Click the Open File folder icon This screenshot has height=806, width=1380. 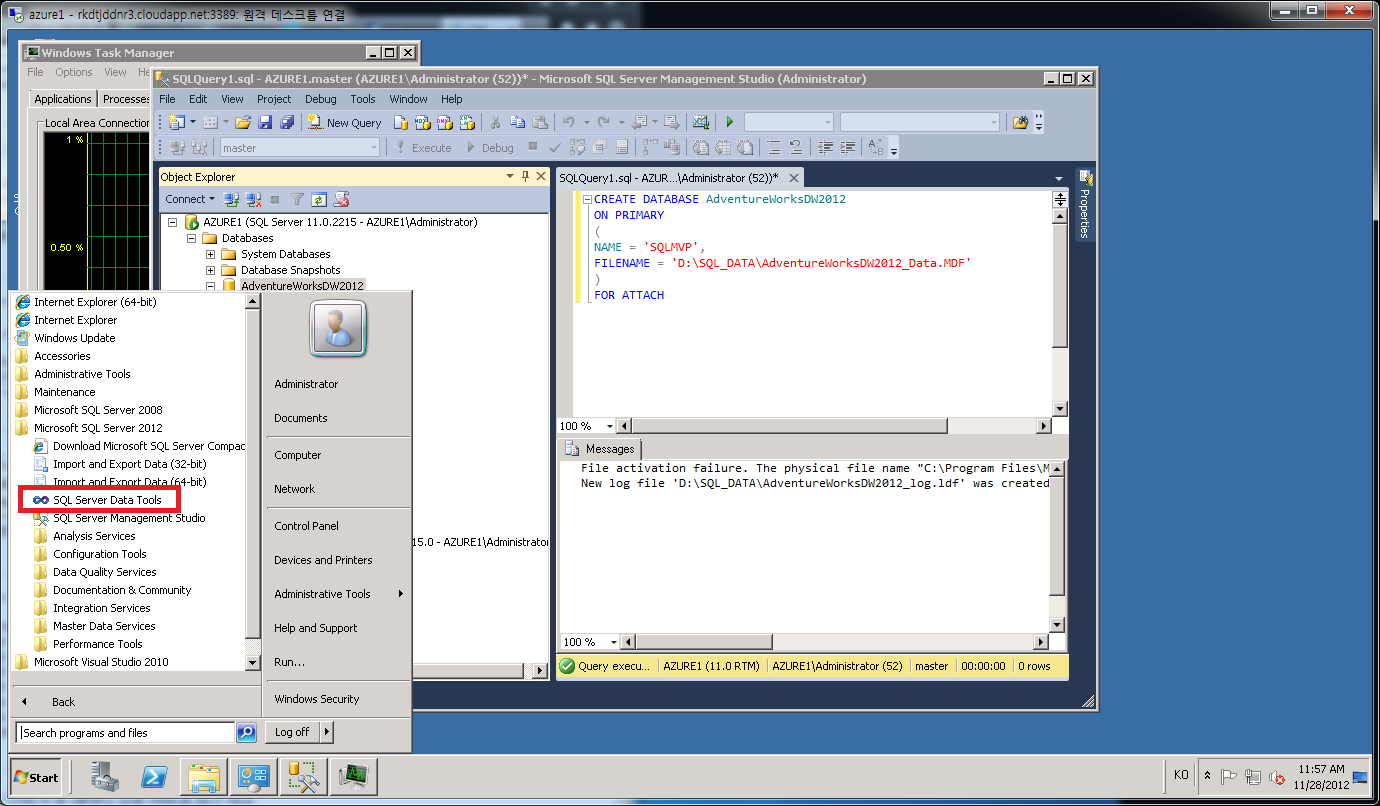(243, 122)
